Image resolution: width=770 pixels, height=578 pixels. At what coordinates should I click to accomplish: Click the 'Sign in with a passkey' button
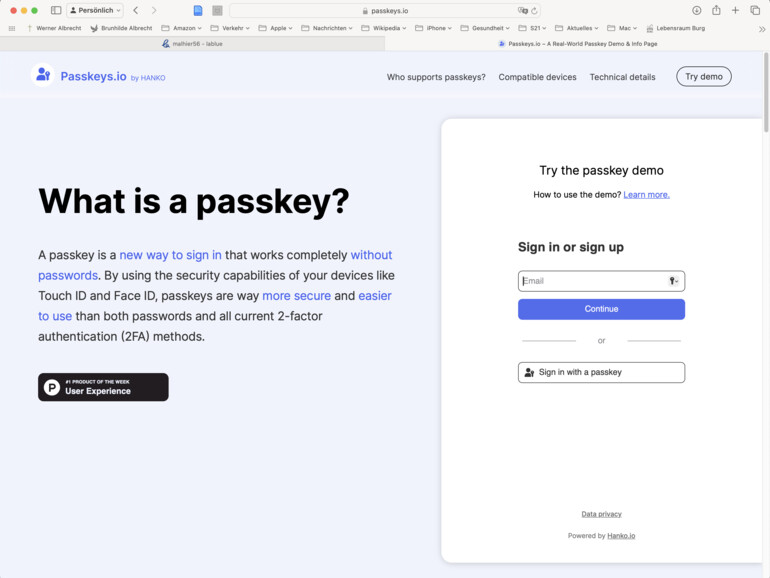pos(601,372)
